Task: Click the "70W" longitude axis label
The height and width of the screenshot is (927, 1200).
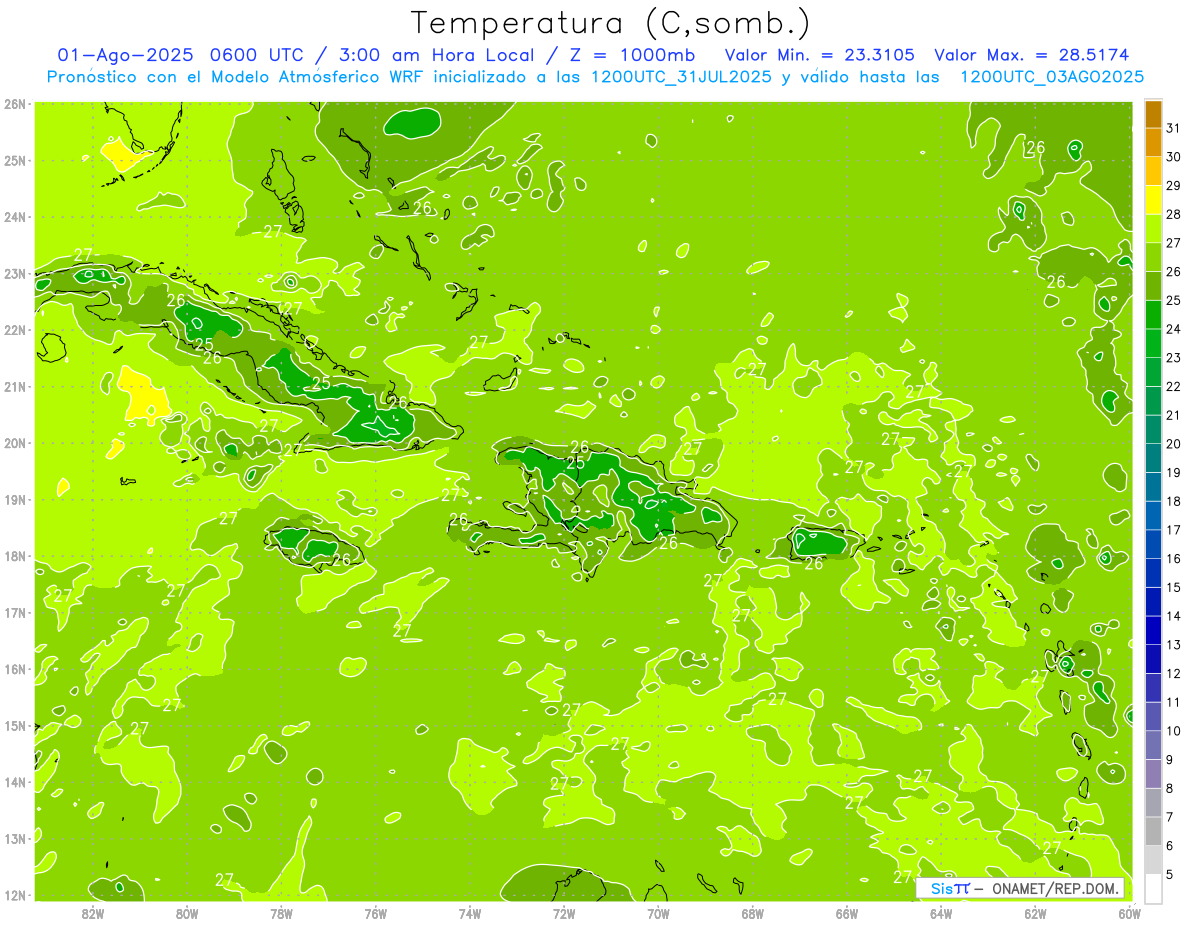Action: (x=658, y=914)
